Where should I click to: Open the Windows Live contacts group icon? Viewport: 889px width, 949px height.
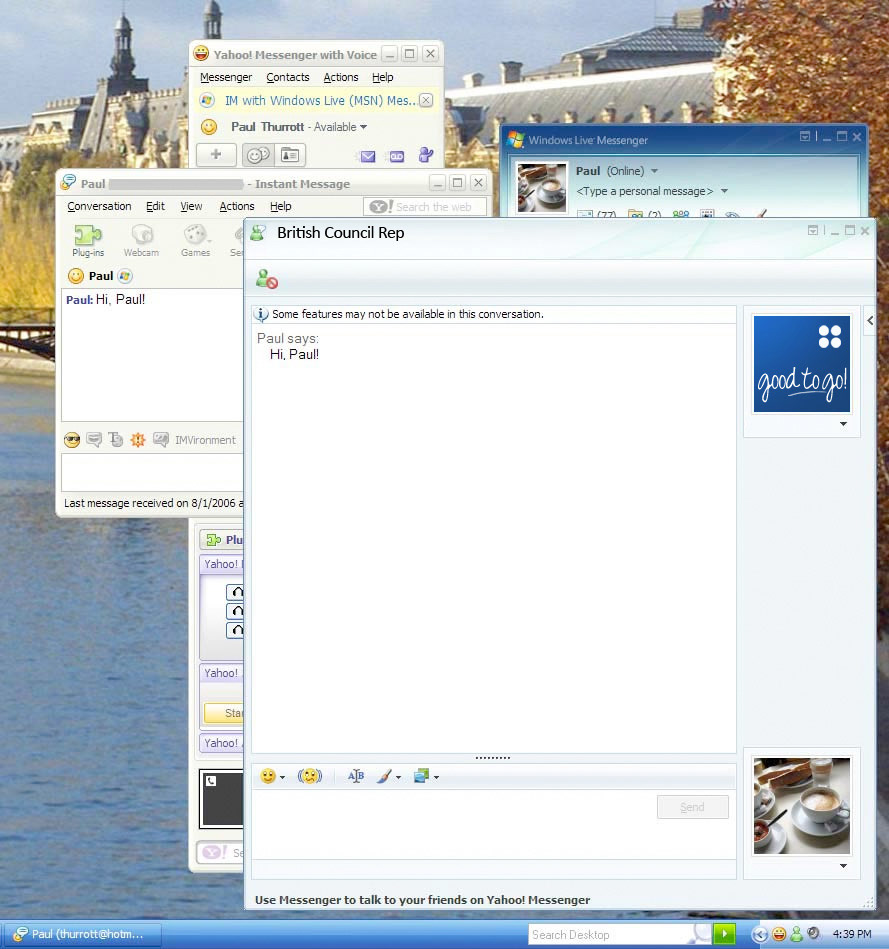[681, 214]
